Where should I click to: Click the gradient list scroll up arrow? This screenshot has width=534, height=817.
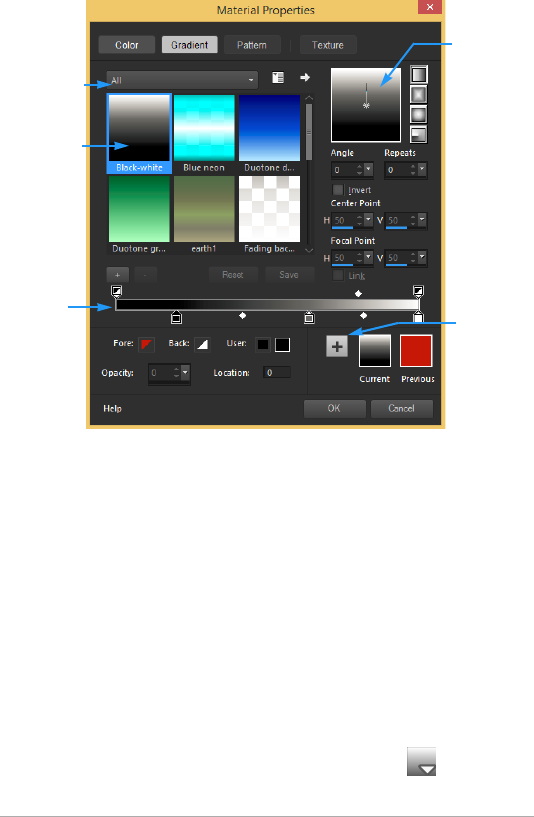click(x=309, y=97)
